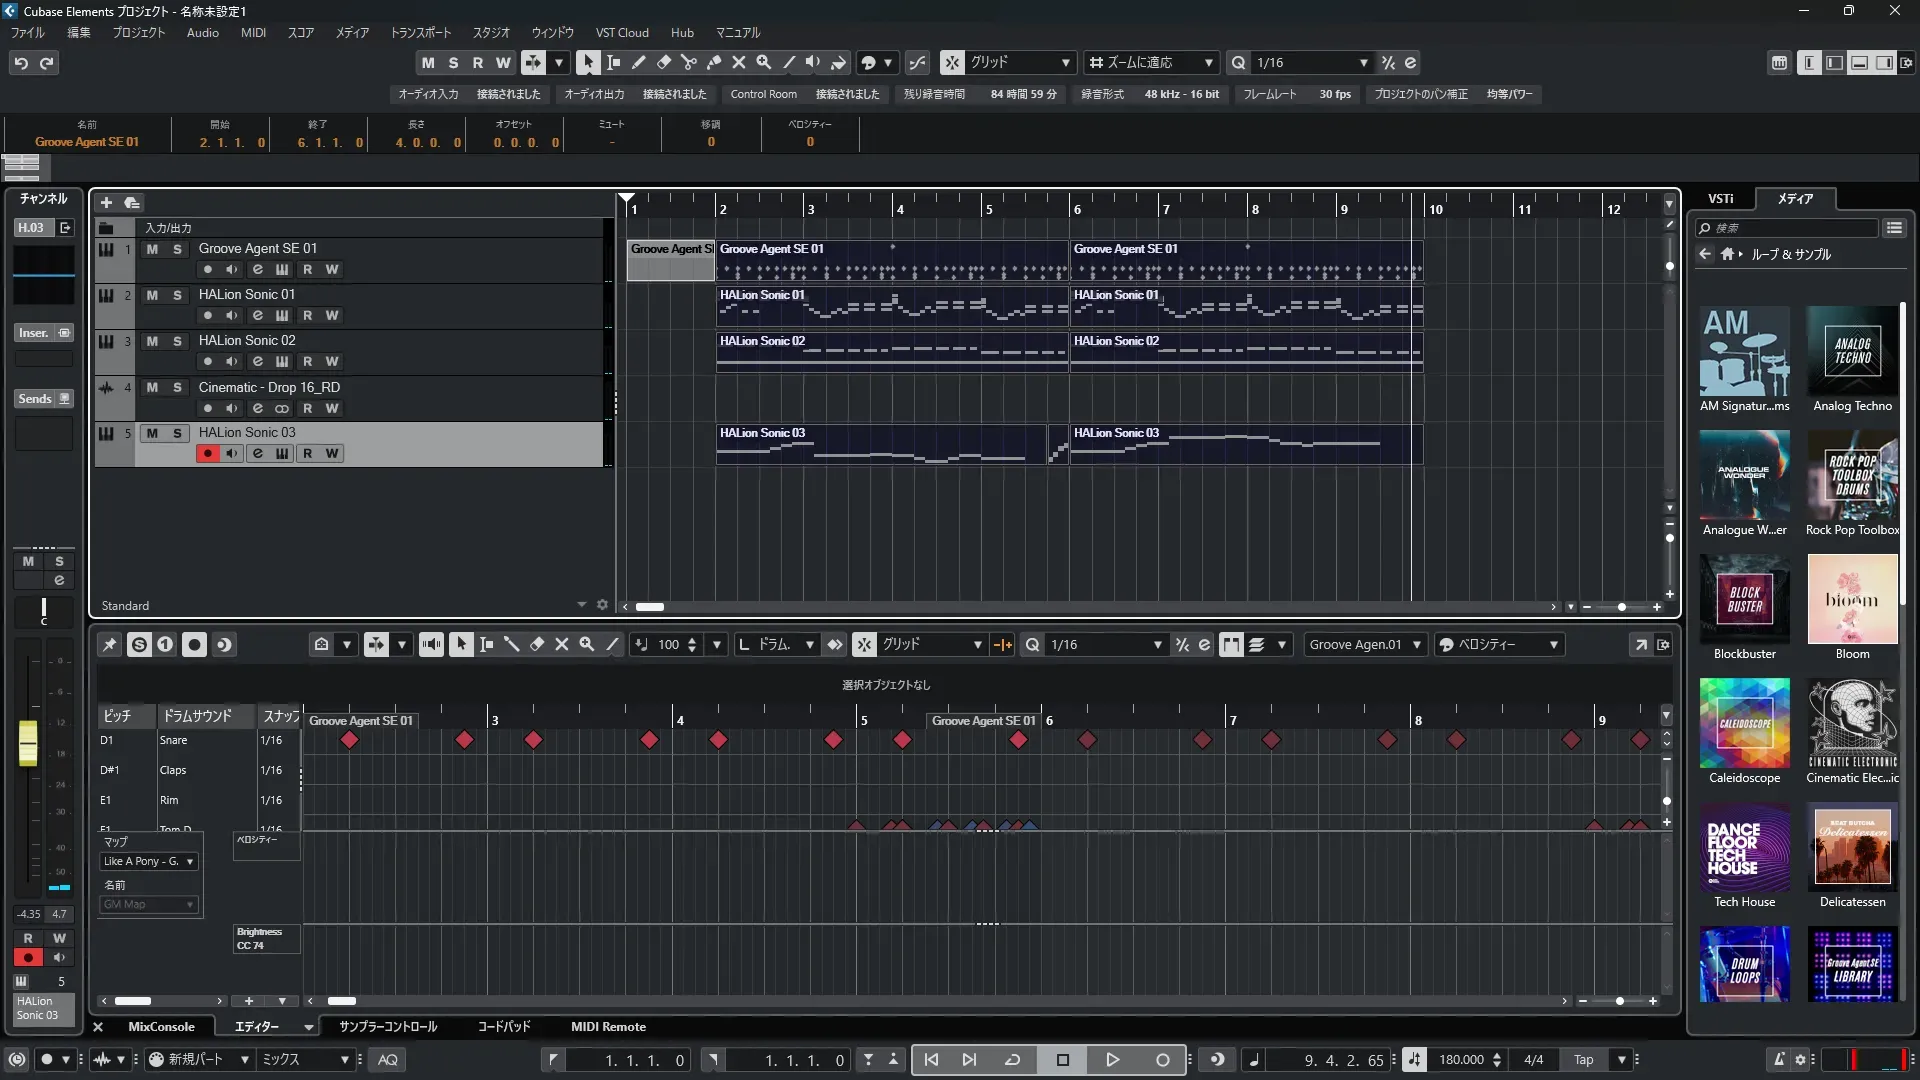Select the Glue tool in toolbar
Image resolution: width=1920 pixels, height=1080 pixels.
point(713,62)
